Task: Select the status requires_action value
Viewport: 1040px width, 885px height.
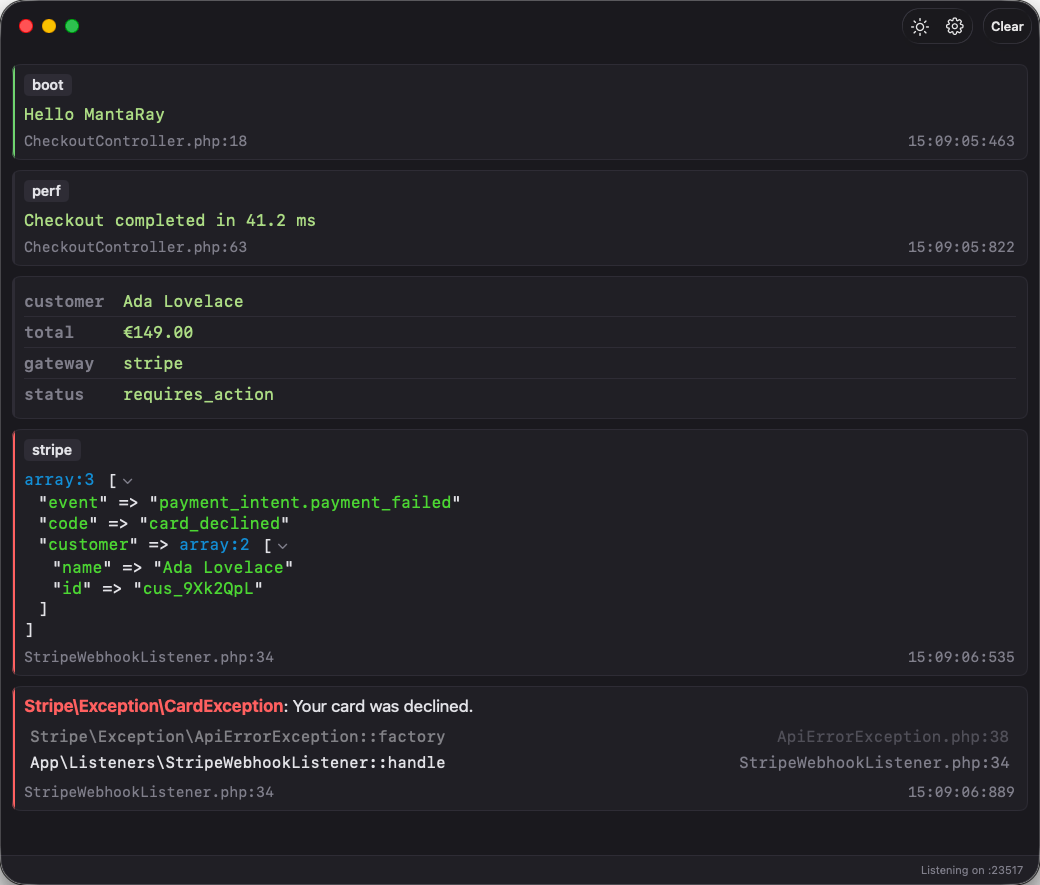Action: tap(198, 395)
